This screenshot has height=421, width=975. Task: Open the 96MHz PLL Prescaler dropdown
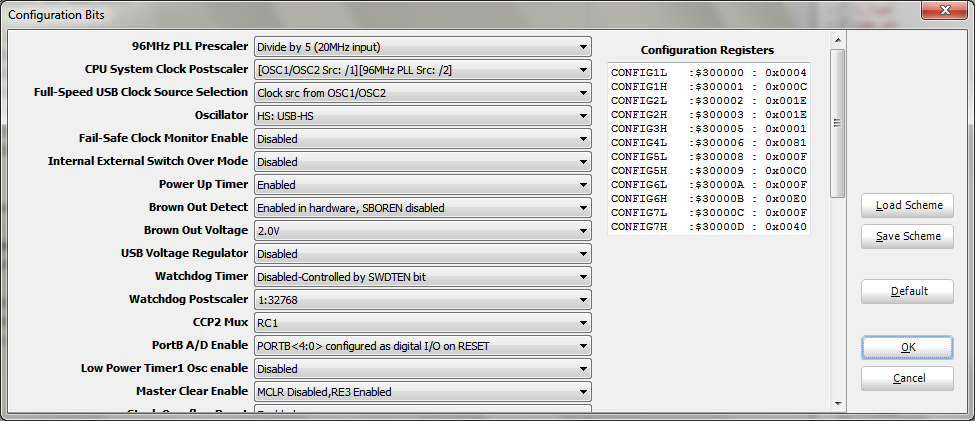pos(422,47)
